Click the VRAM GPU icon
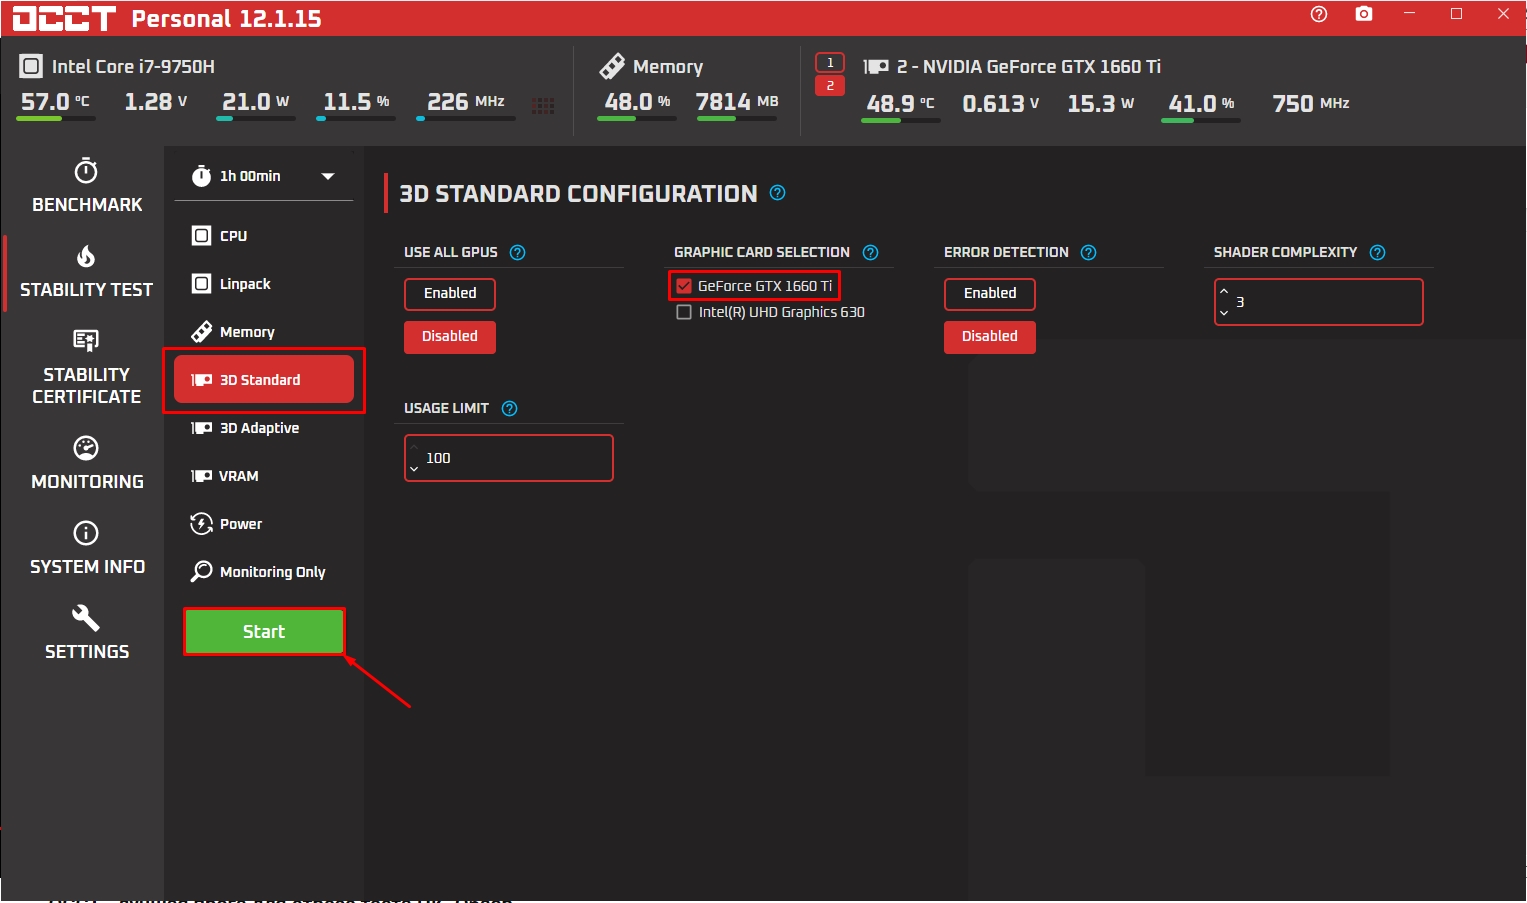This screenshot has width=1527, height=903. point(201,475)
